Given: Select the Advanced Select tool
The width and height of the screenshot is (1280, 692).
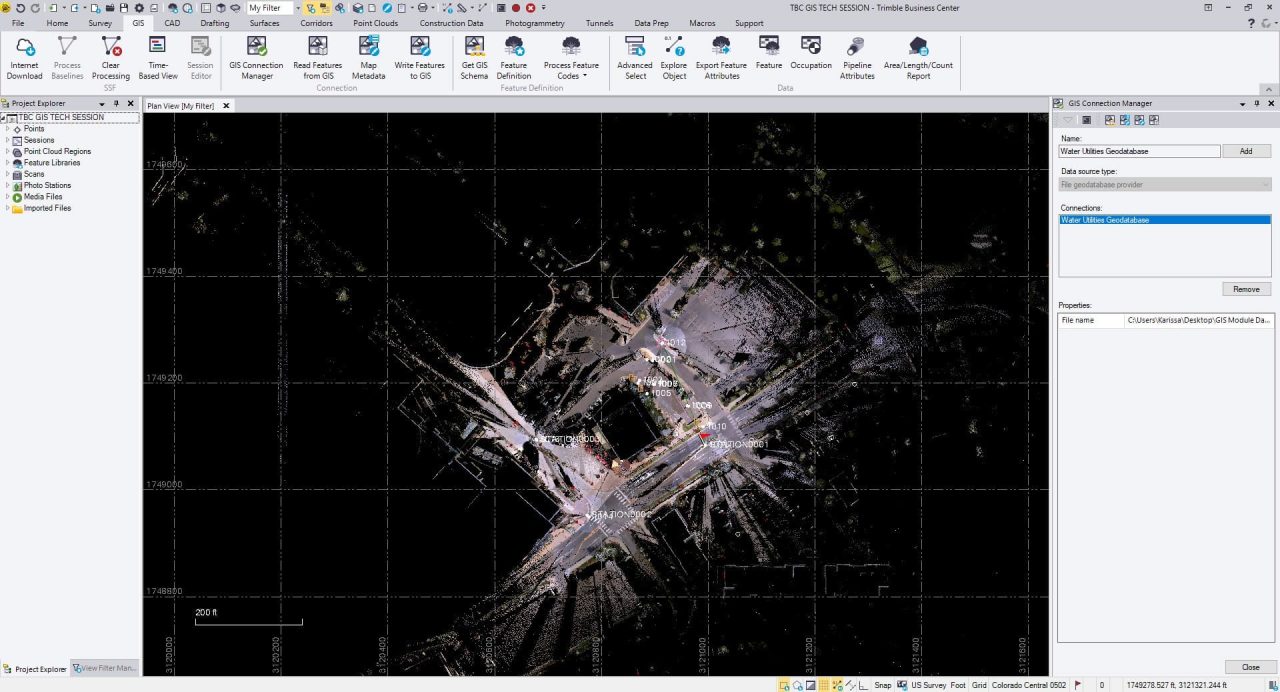Looking at the screenshot, I should coord(635,57).
